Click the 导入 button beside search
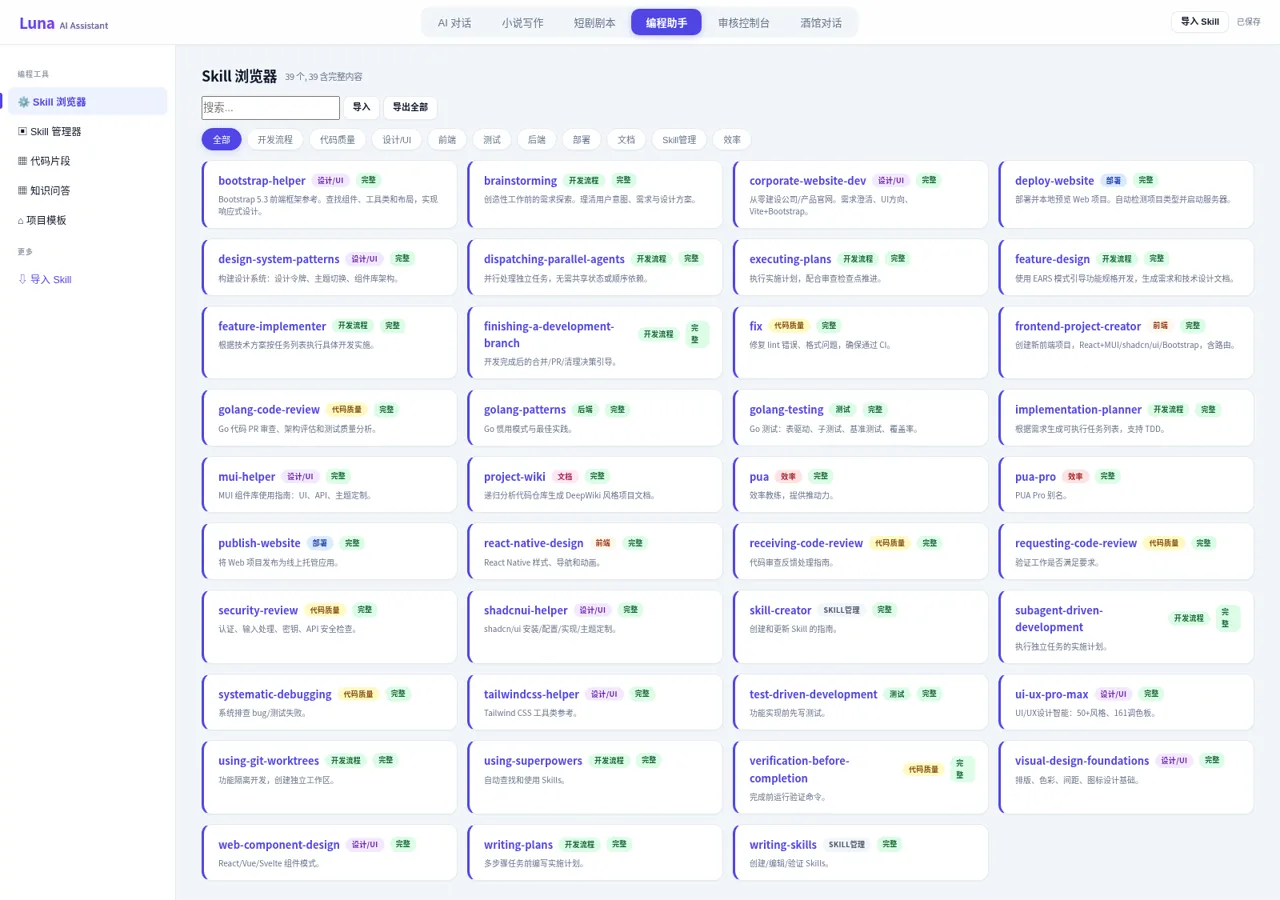1280x900 pixels. [362, 108]
